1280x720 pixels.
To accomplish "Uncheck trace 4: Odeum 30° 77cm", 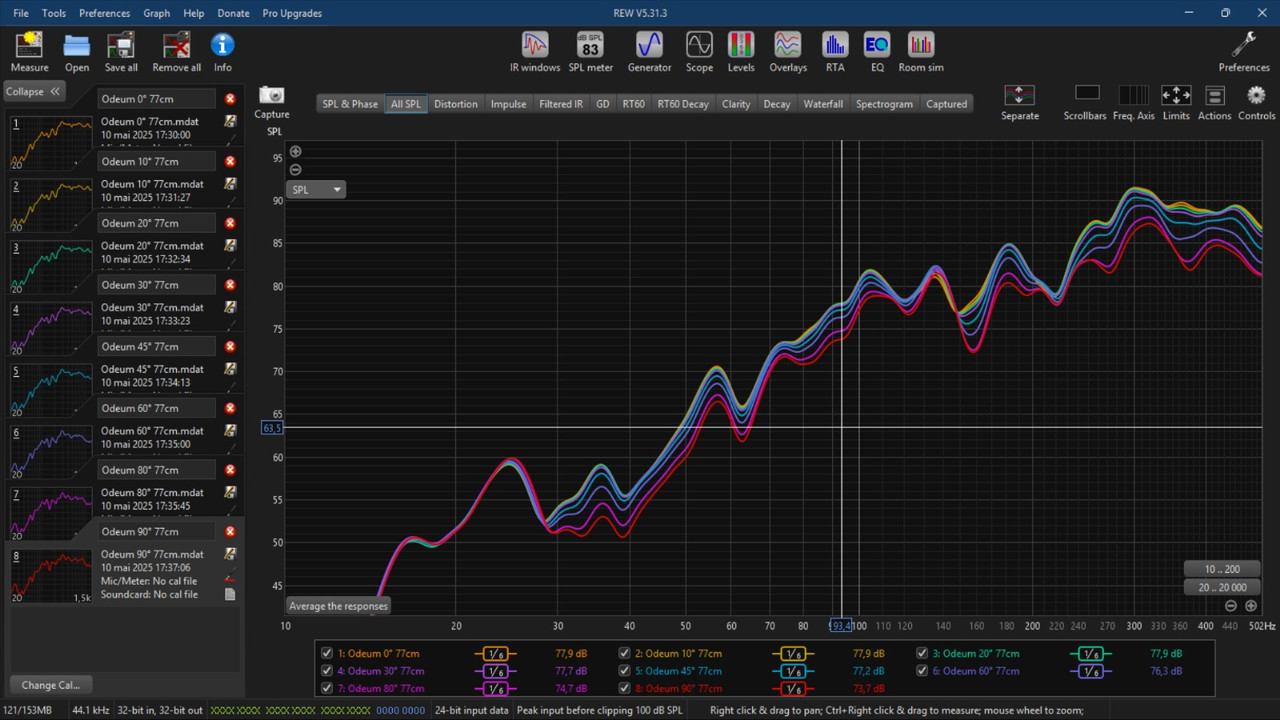I will [327, 671].
